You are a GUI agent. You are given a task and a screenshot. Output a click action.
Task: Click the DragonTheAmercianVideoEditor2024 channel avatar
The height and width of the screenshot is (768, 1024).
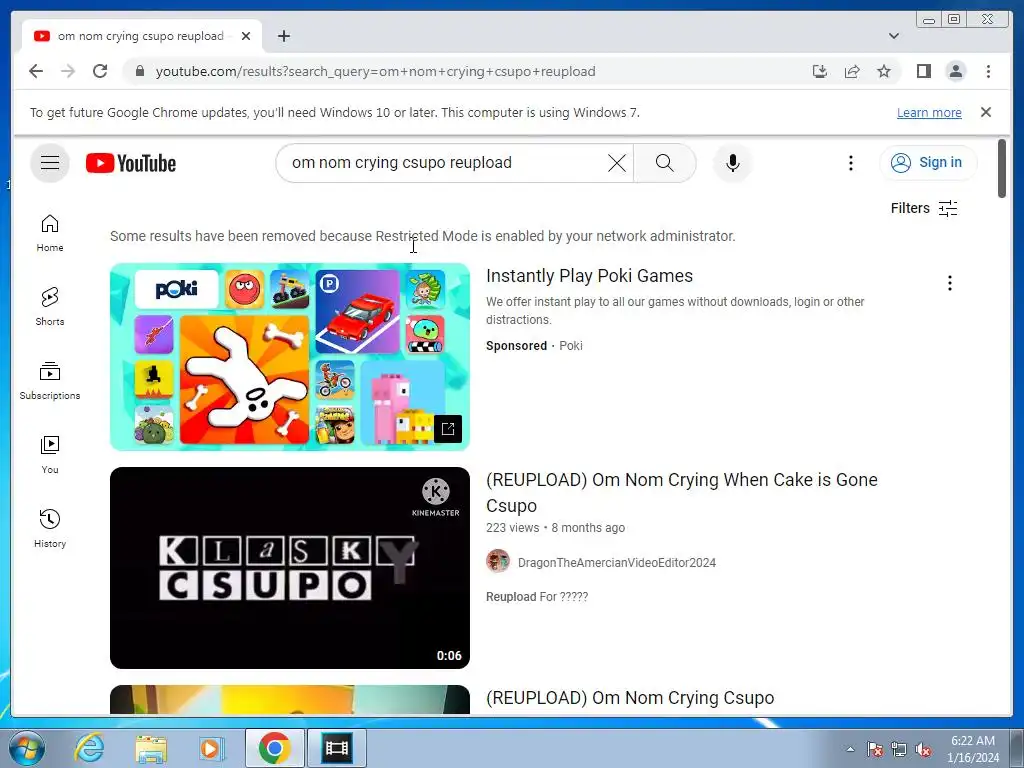coord(498,562)
